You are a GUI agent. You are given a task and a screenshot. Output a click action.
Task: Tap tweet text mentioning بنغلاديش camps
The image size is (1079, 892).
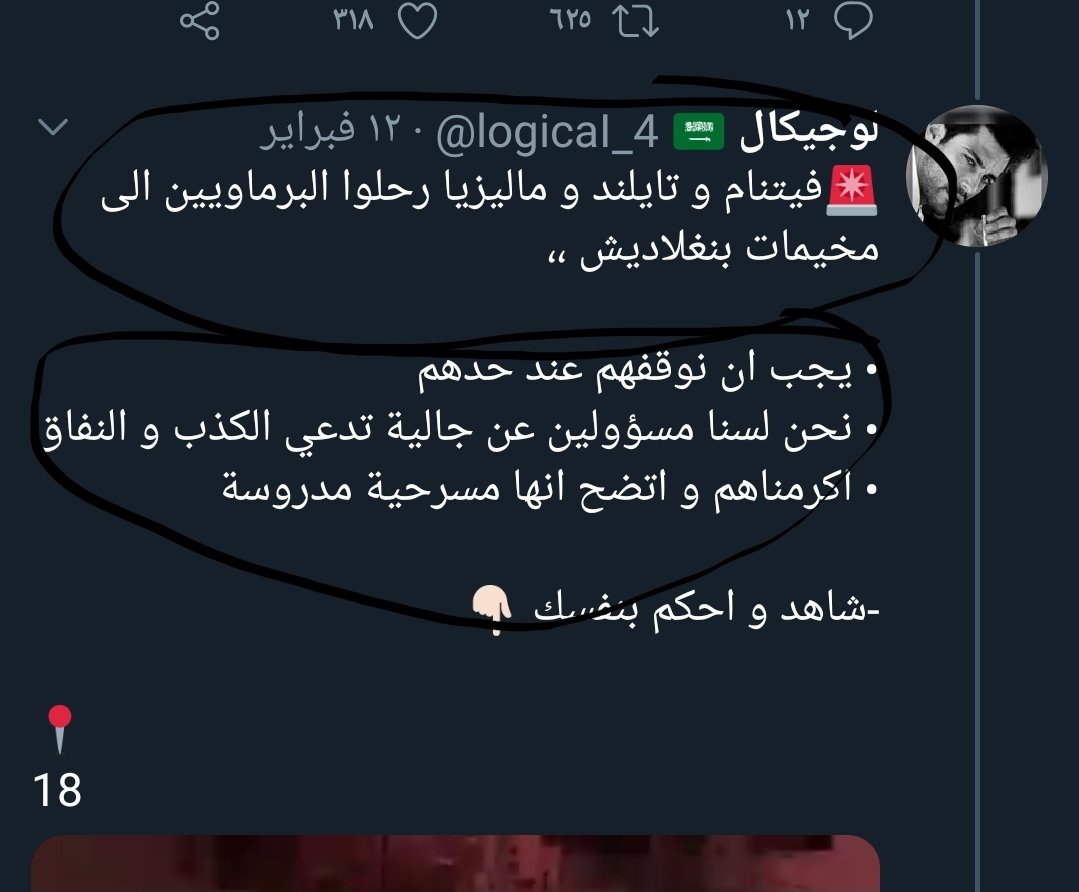tap(490, 220)
